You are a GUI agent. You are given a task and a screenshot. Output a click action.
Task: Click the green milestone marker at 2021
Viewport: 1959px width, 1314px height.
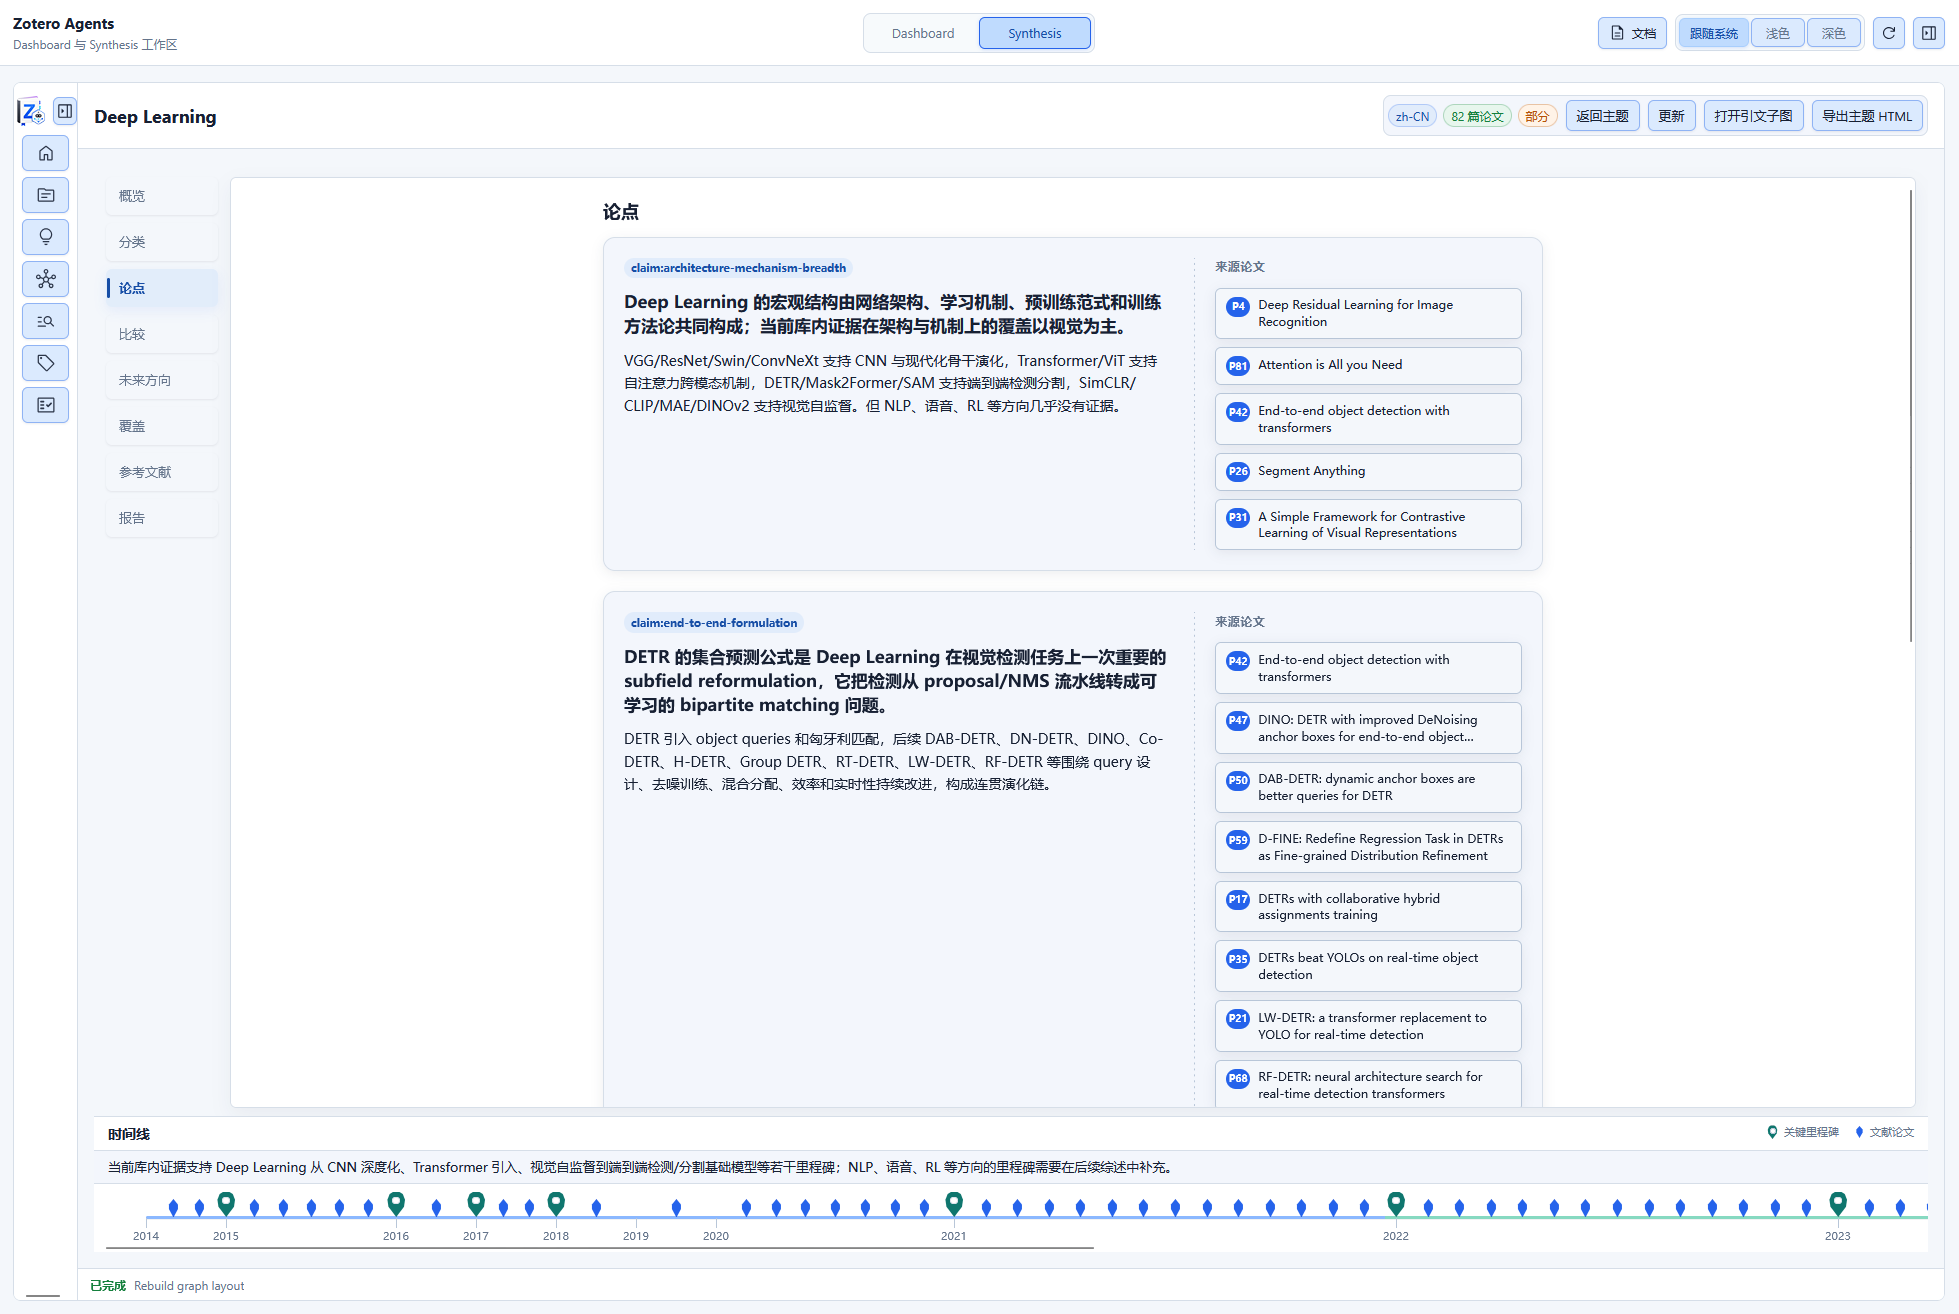tap(954, 1203)
